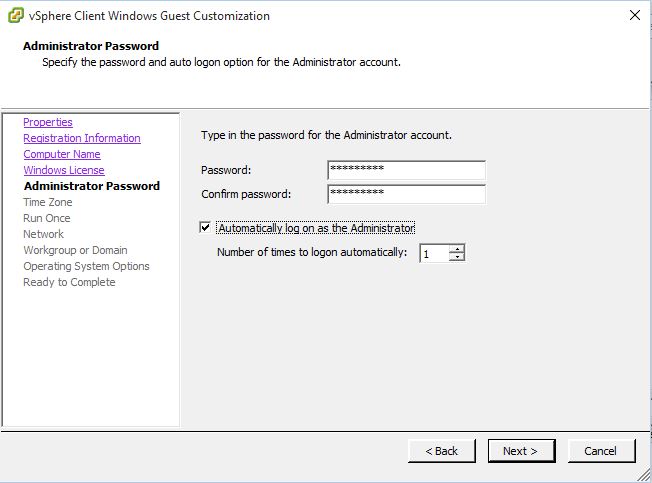
Task: Click the 'Number of times to logon' label
Action: point(312,252)
